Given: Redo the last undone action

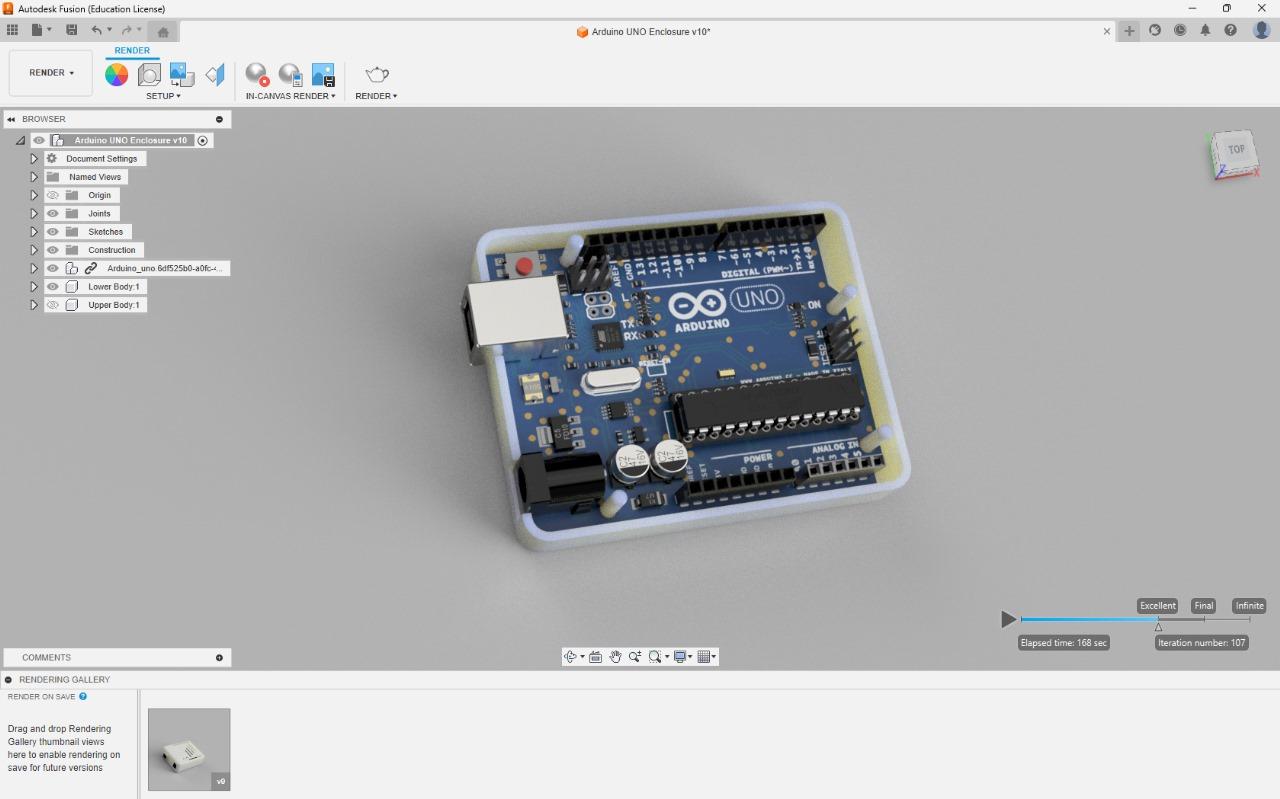Looking at the screenshot, I should (126, 31).
